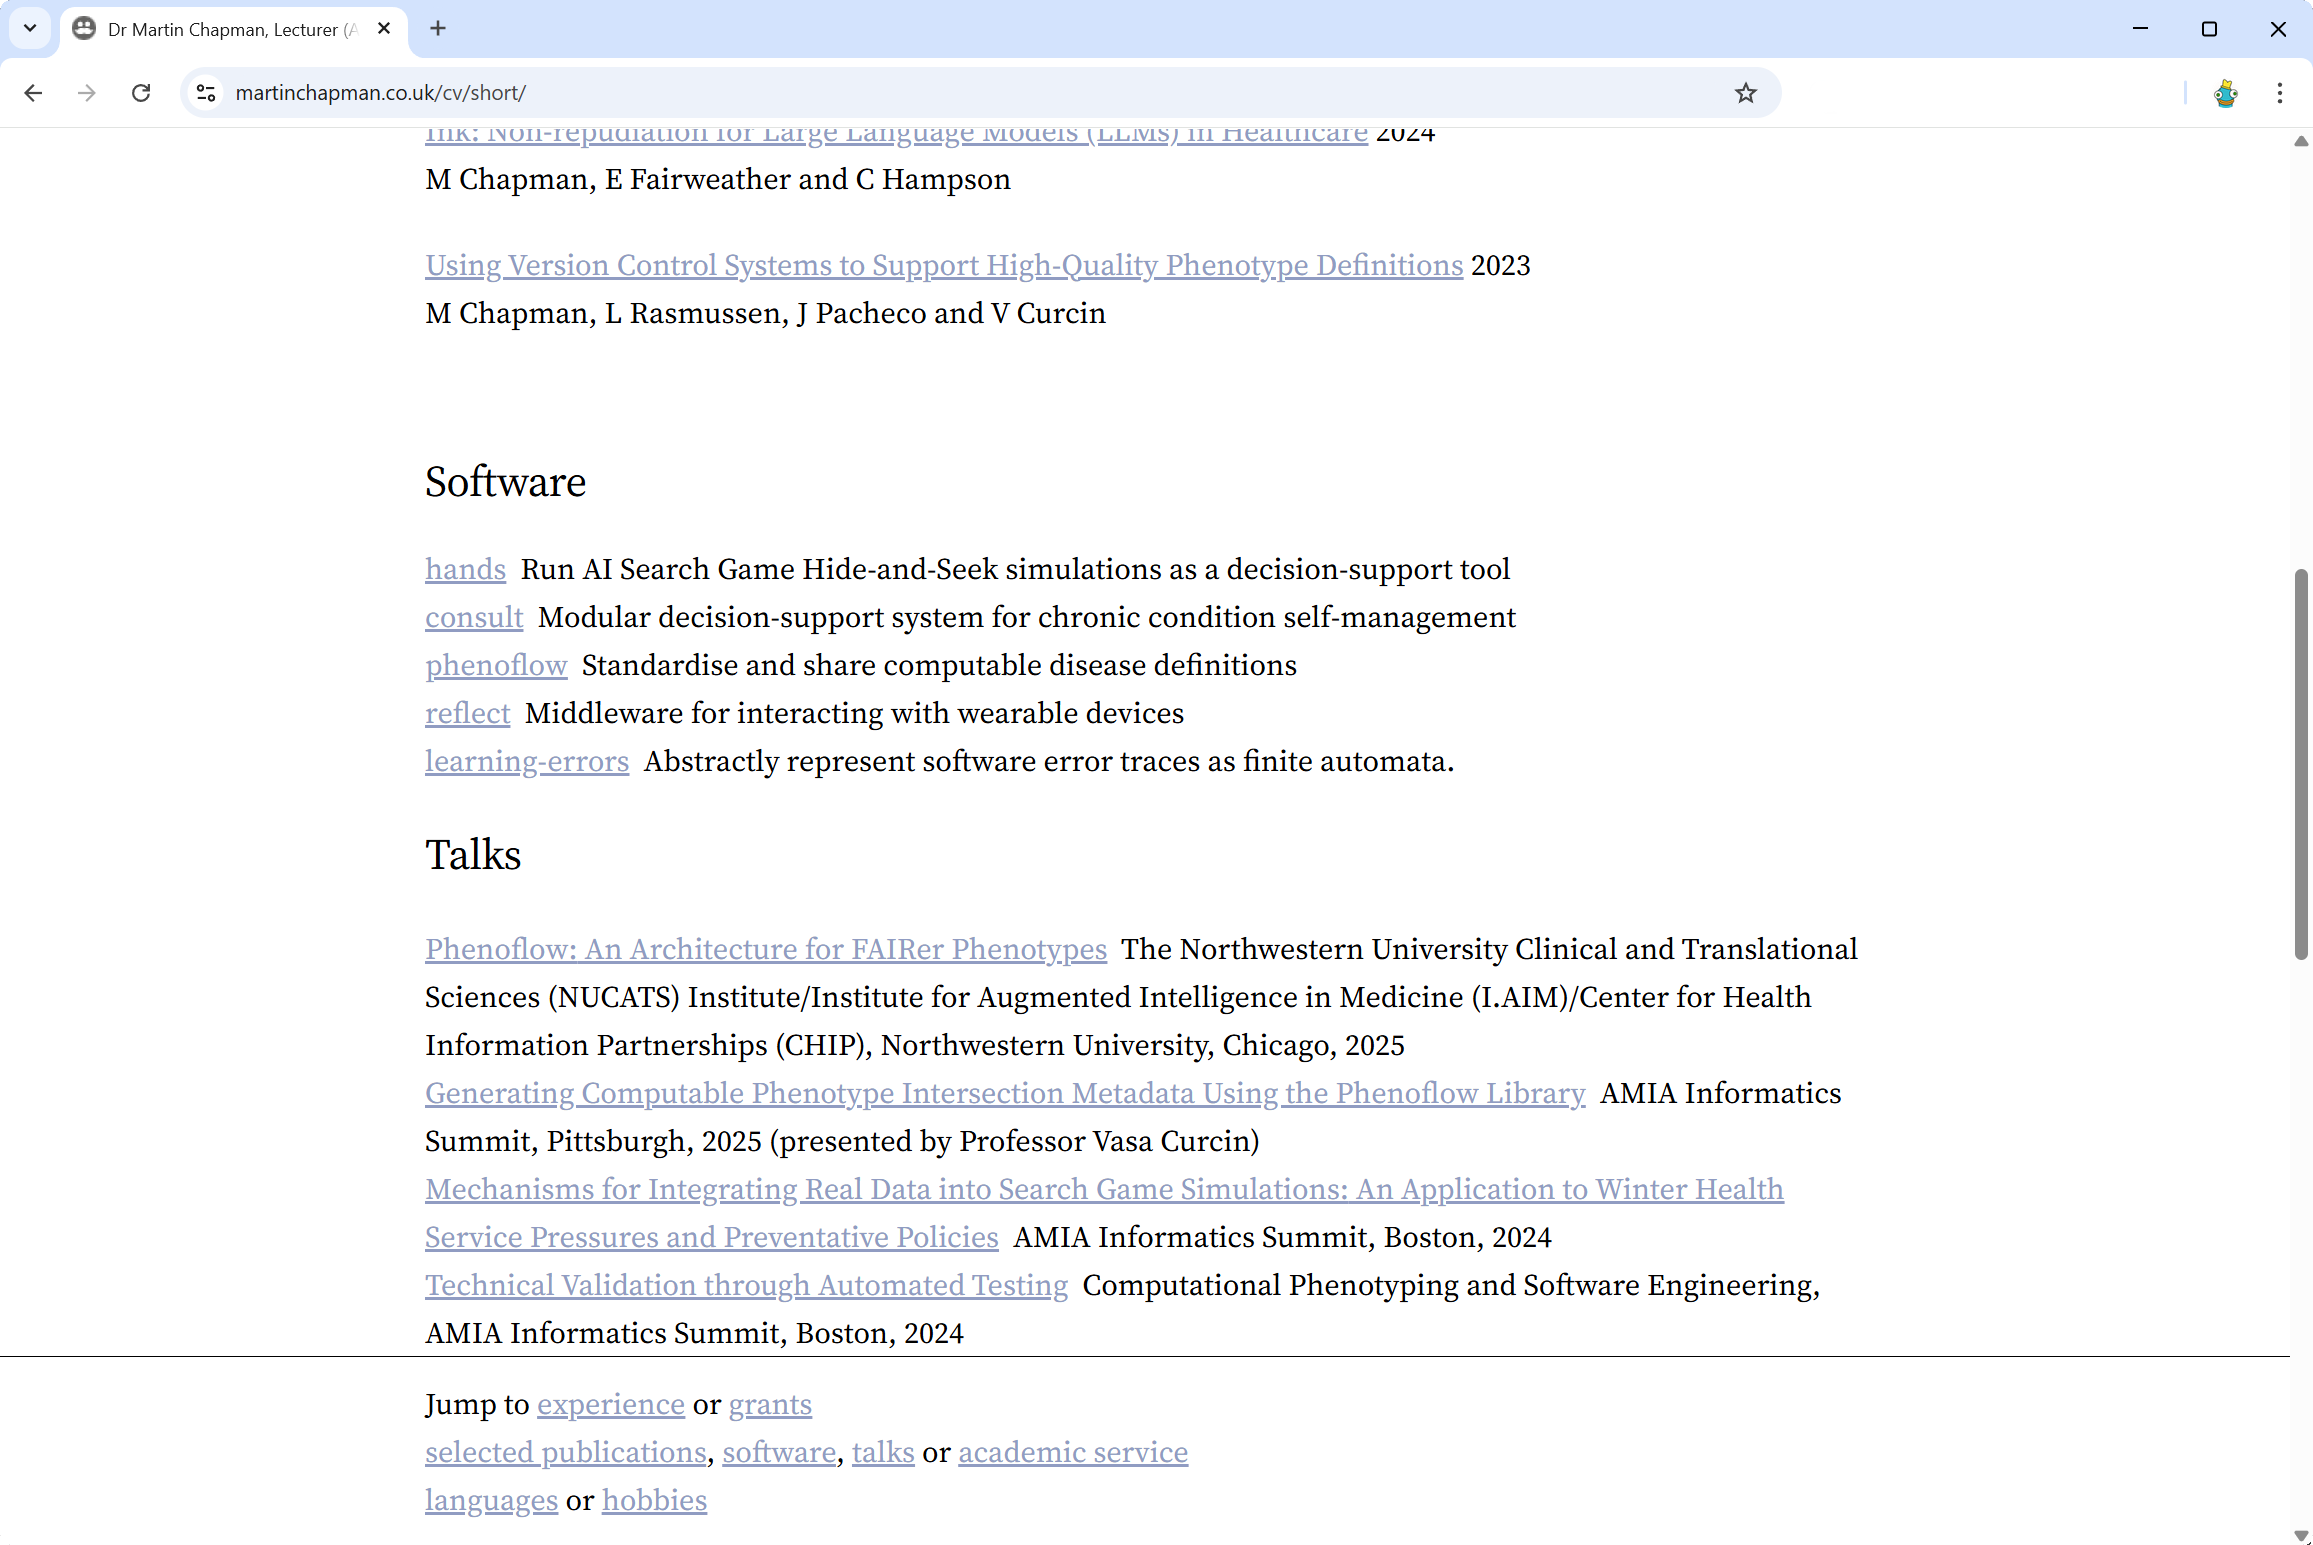Click the browser forward arrow

87,93
